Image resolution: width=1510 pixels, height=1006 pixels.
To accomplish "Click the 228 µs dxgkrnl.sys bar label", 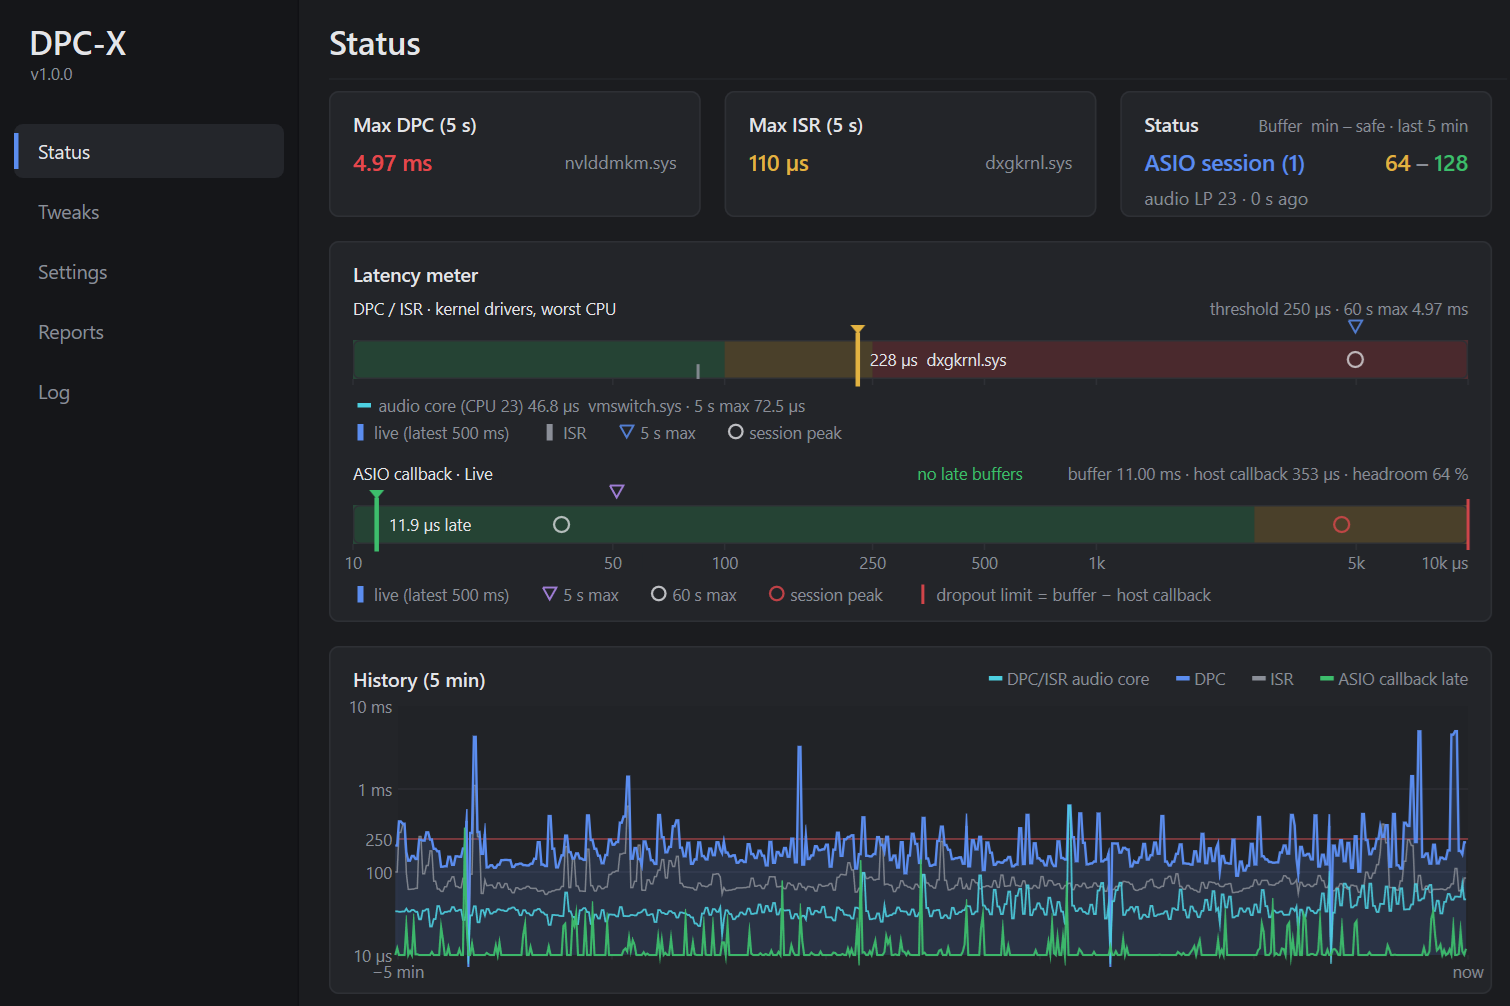I will pyautogui.click(x=938, y=360).
